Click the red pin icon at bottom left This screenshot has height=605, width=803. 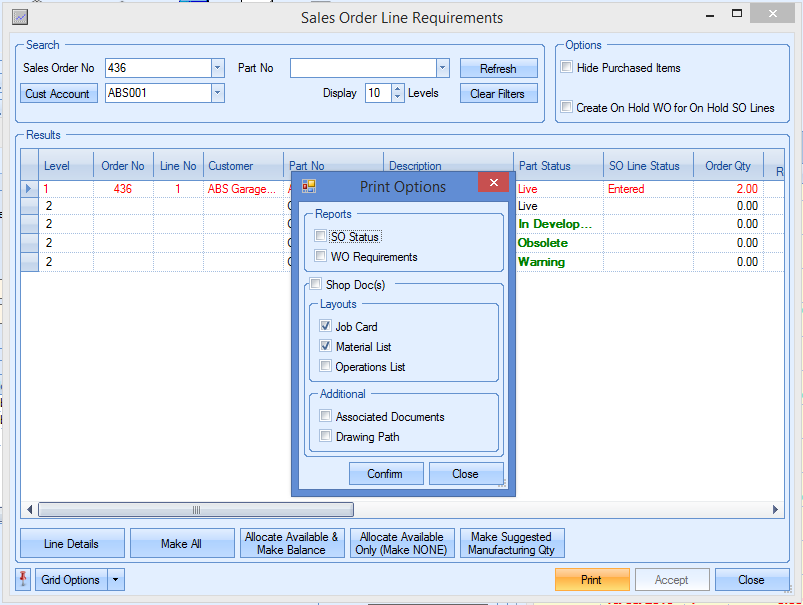click(24, 580)
